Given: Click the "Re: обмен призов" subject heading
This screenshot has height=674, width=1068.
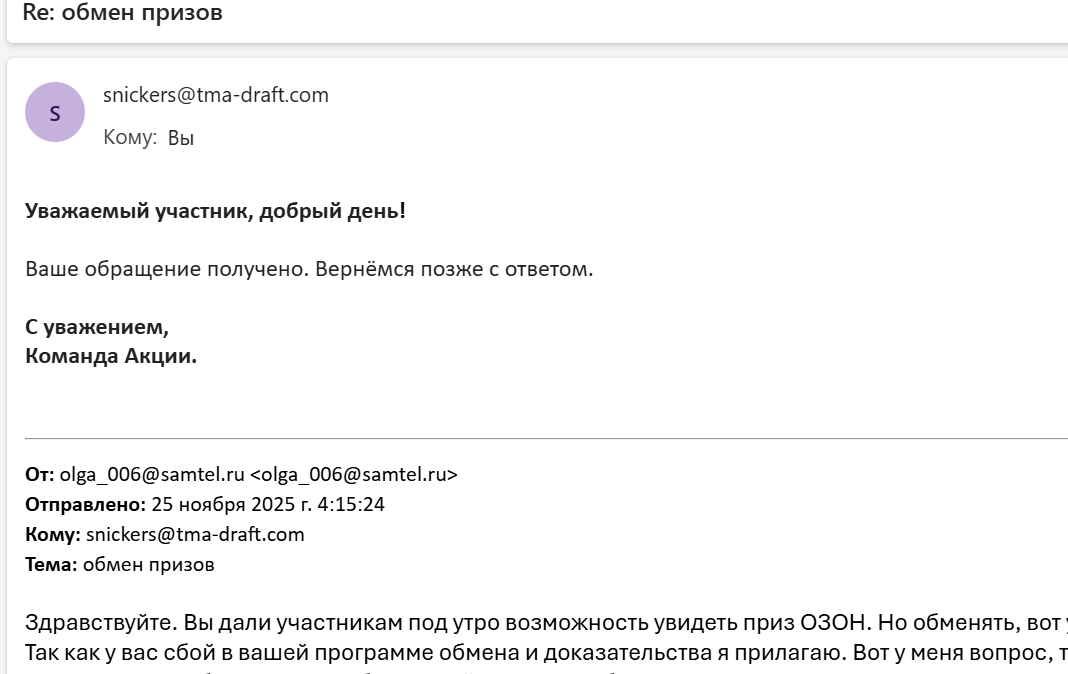Looking at the screenshot, I should pos(122,13).
